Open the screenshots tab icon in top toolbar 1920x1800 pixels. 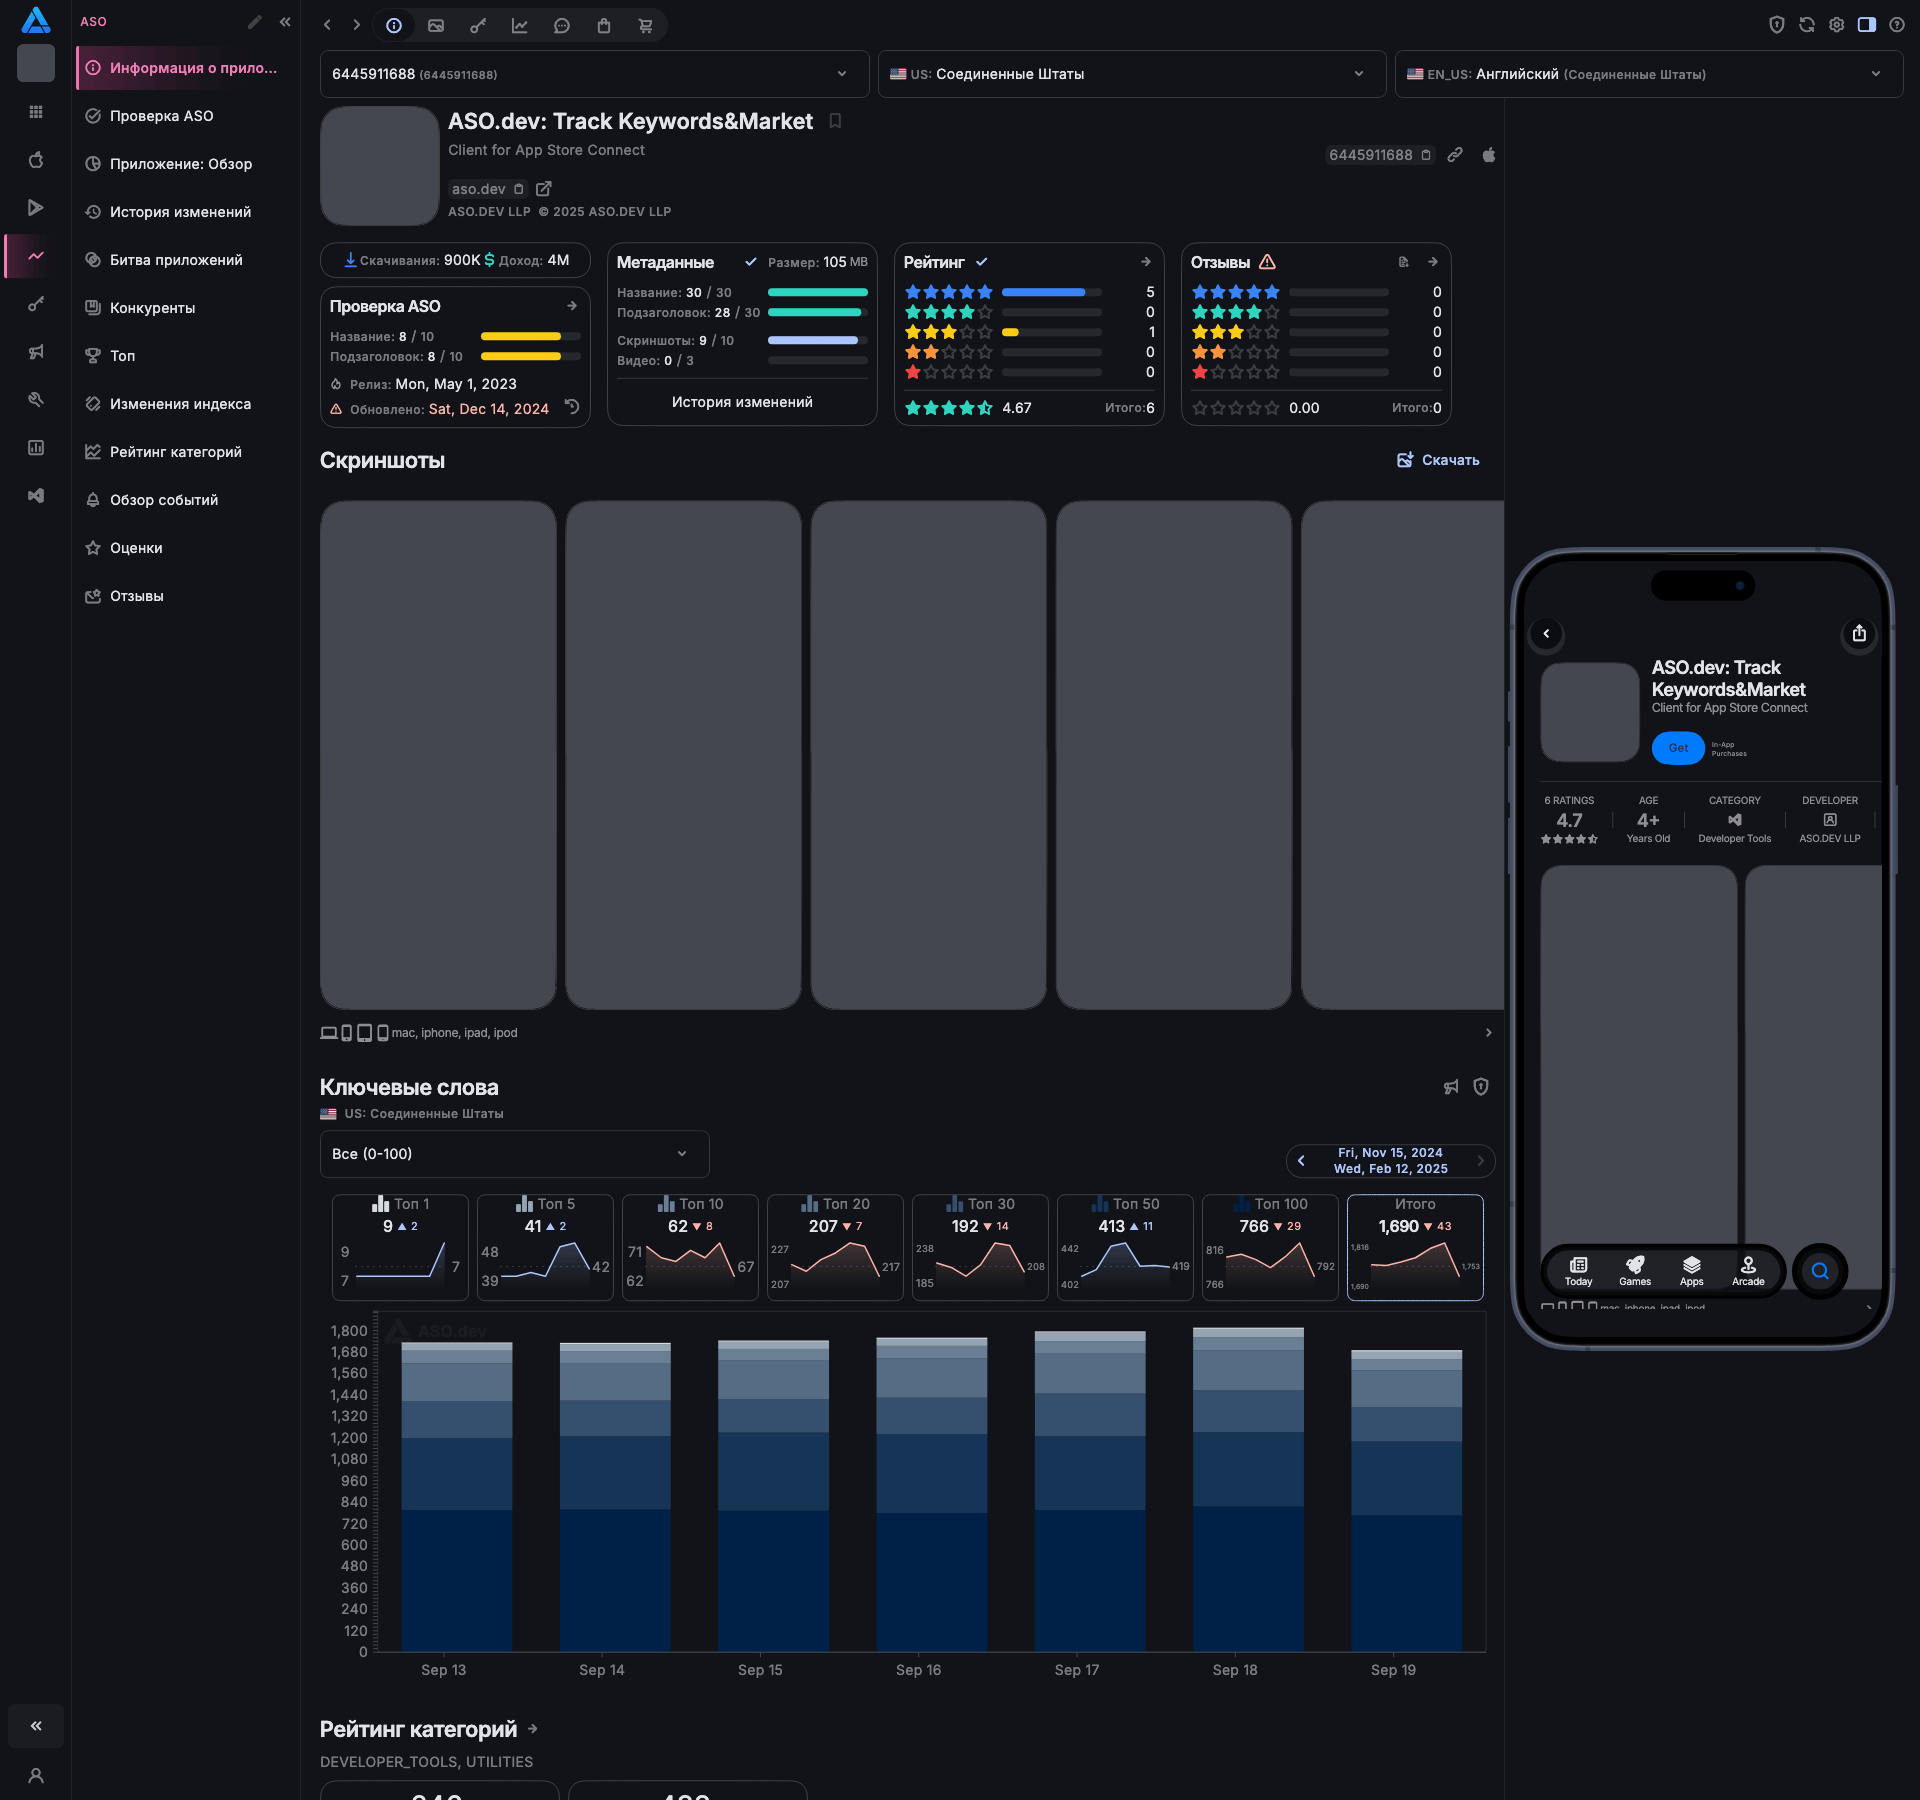(x=436, y=26)
